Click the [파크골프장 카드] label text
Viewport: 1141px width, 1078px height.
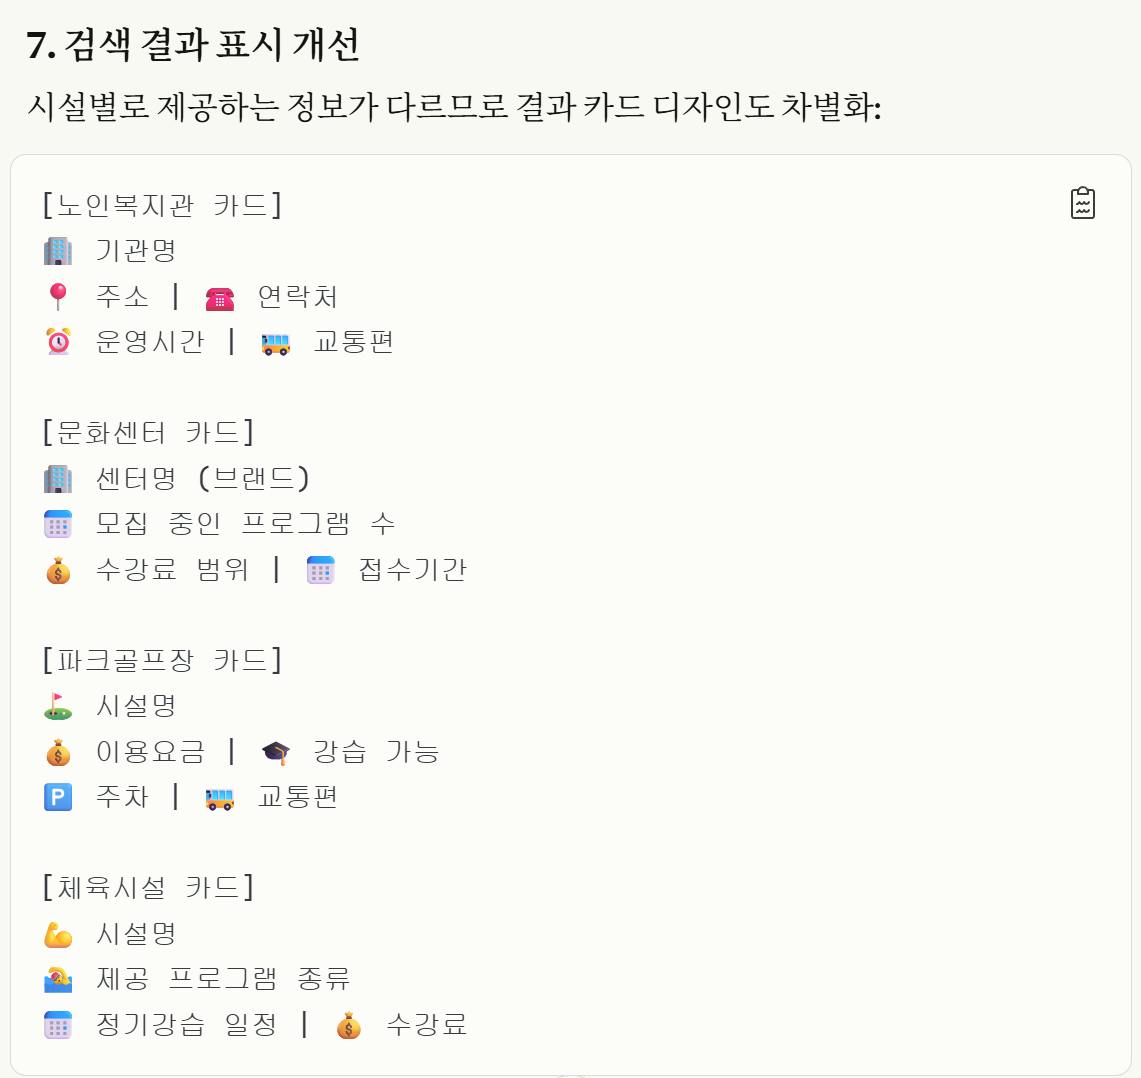coord(162,660)
